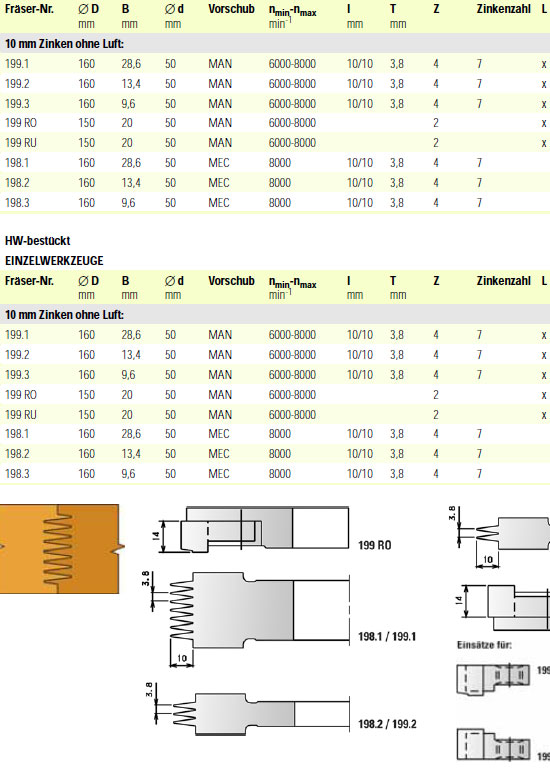This screenshot has height=773, width=550.
Task: Click the 'T' header of the HW-bestückt table
Action: click(393, 281)
